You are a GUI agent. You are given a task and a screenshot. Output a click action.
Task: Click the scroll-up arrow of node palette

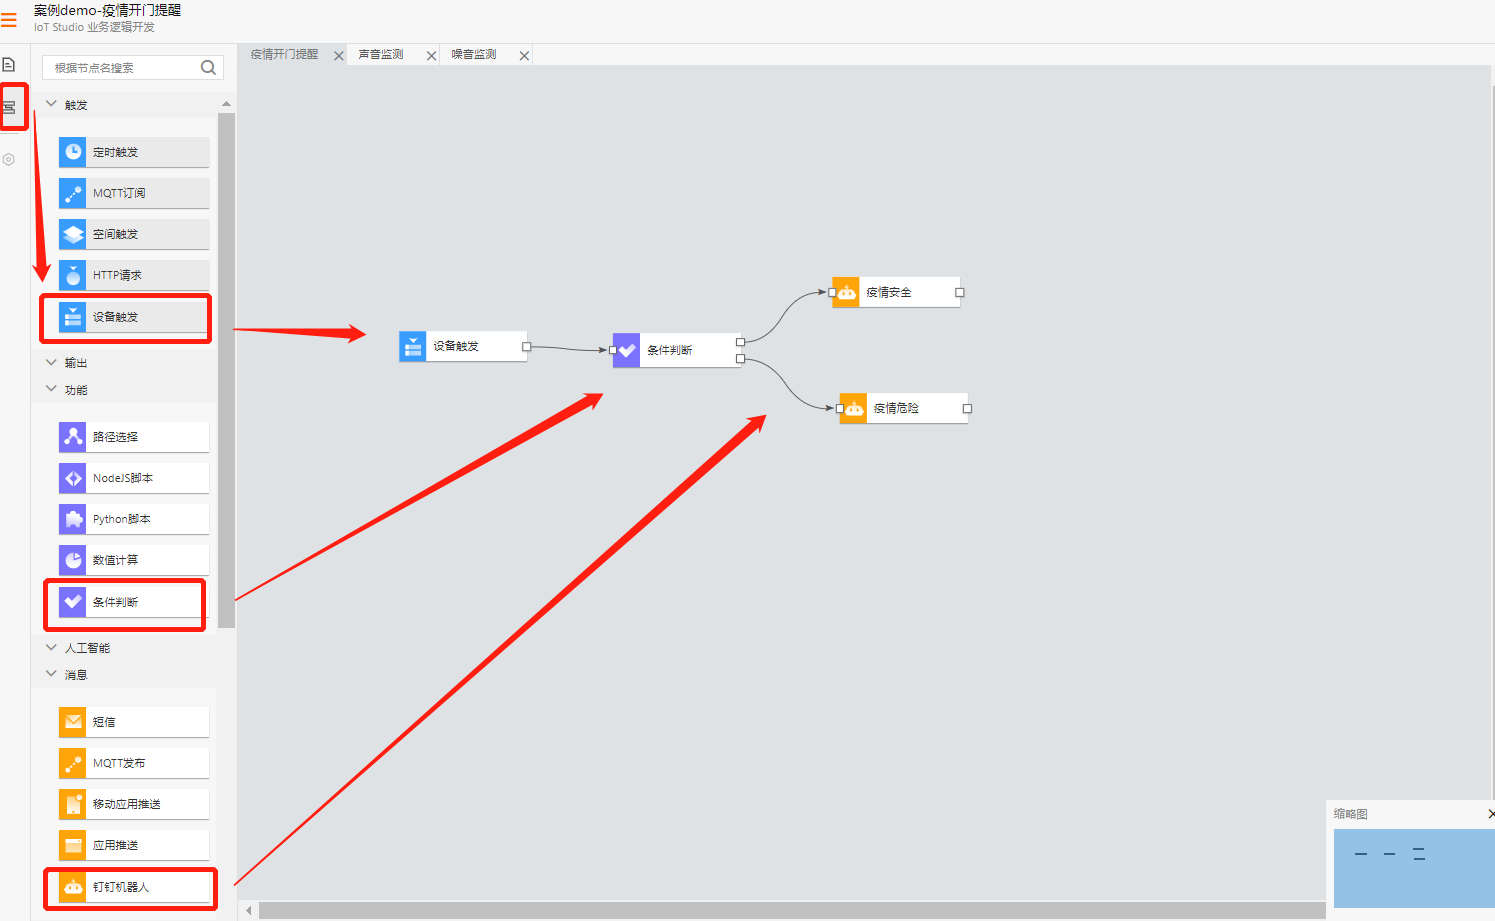click(x=226, y=104)
